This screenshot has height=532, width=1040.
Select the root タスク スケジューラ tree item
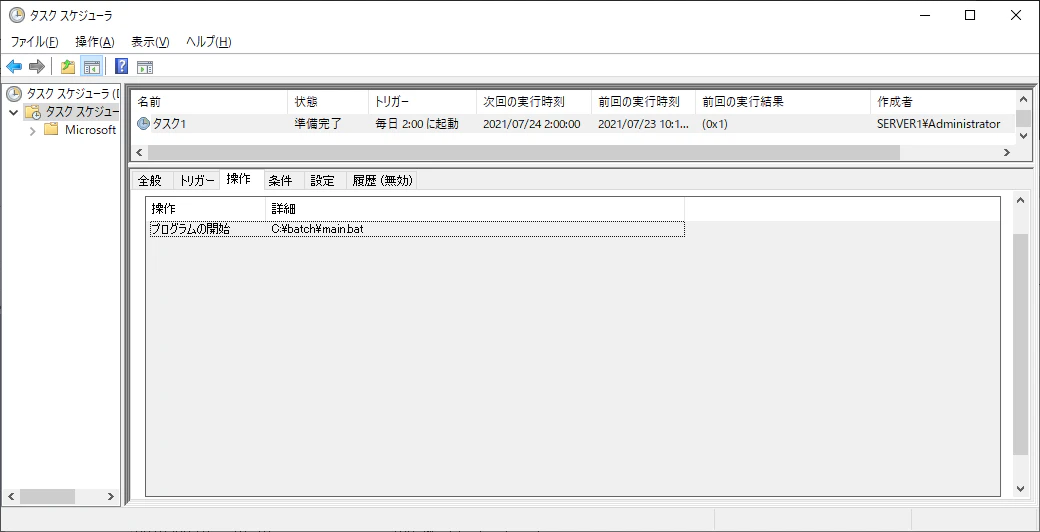click(72, 94)
